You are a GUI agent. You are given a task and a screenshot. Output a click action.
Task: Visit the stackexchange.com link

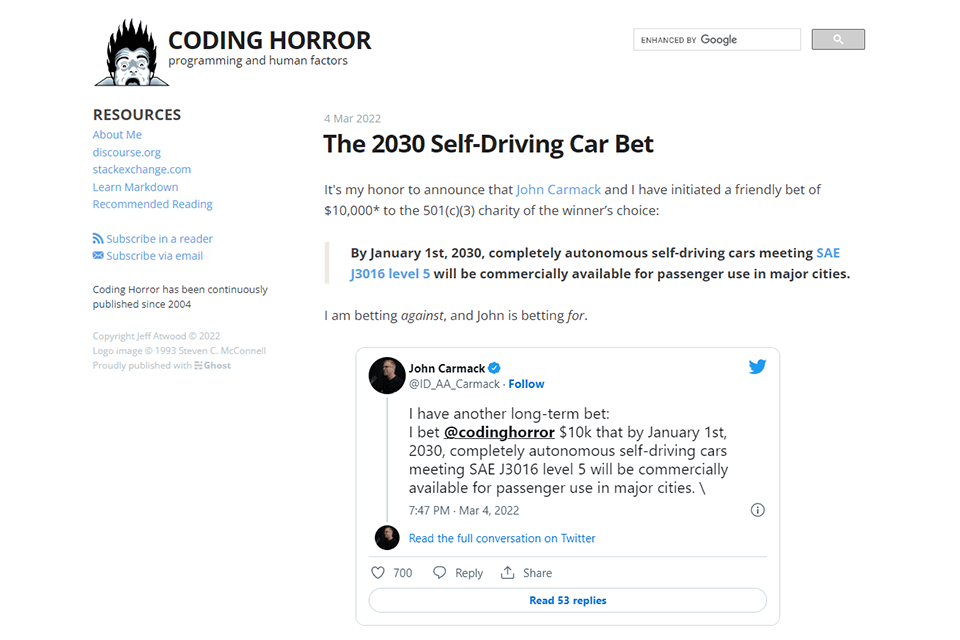coord(141,169)
